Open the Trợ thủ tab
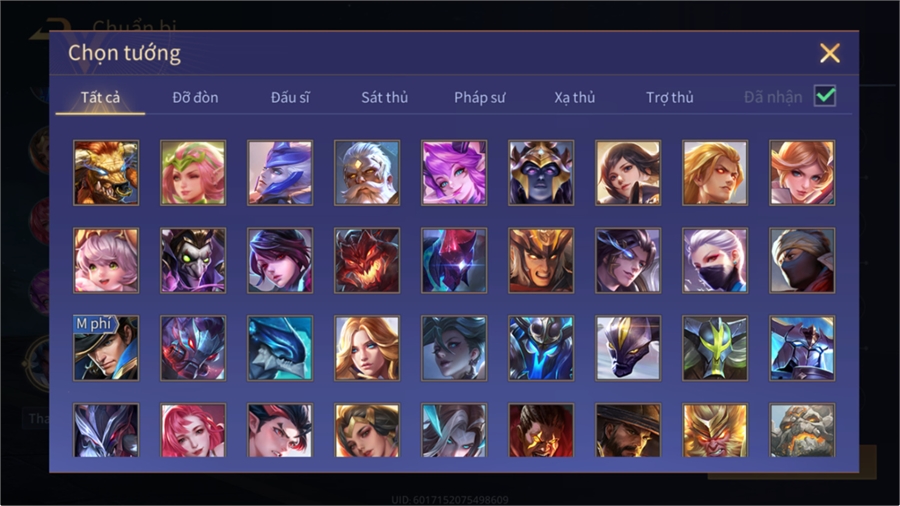The width and height of the screenshot is (900, 506). tap(669, 98)
